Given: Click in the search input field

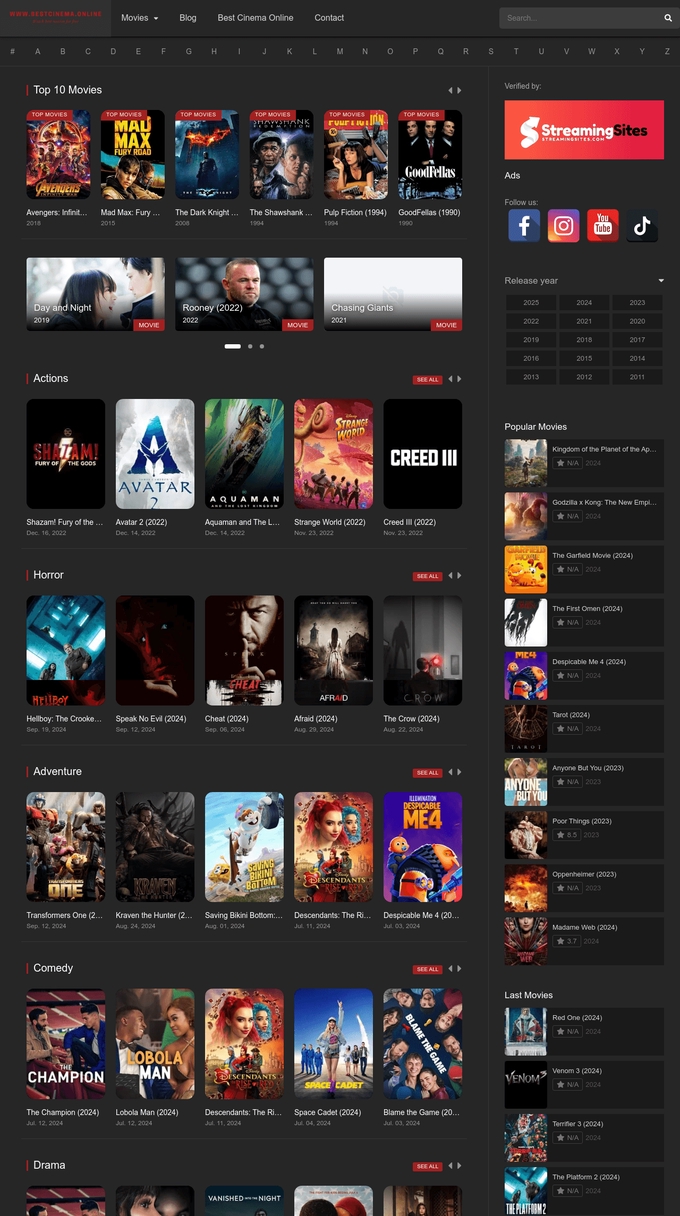Looking at the screenshot, I should 580,18.
